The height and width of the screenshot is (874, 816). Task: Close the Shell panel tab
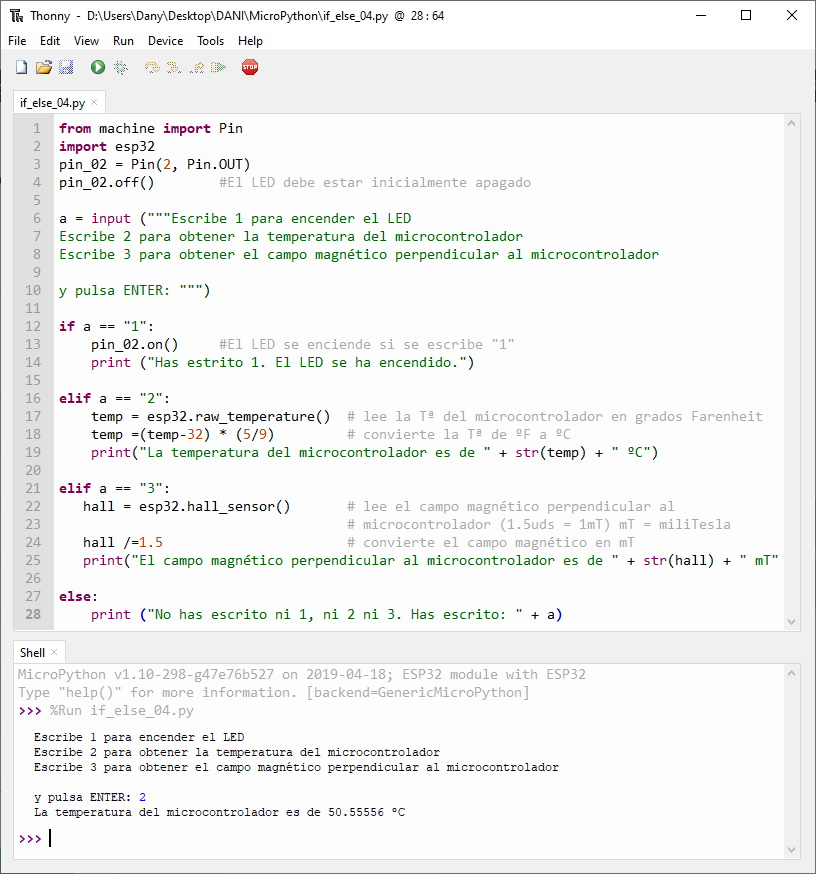tap(54, 652)
